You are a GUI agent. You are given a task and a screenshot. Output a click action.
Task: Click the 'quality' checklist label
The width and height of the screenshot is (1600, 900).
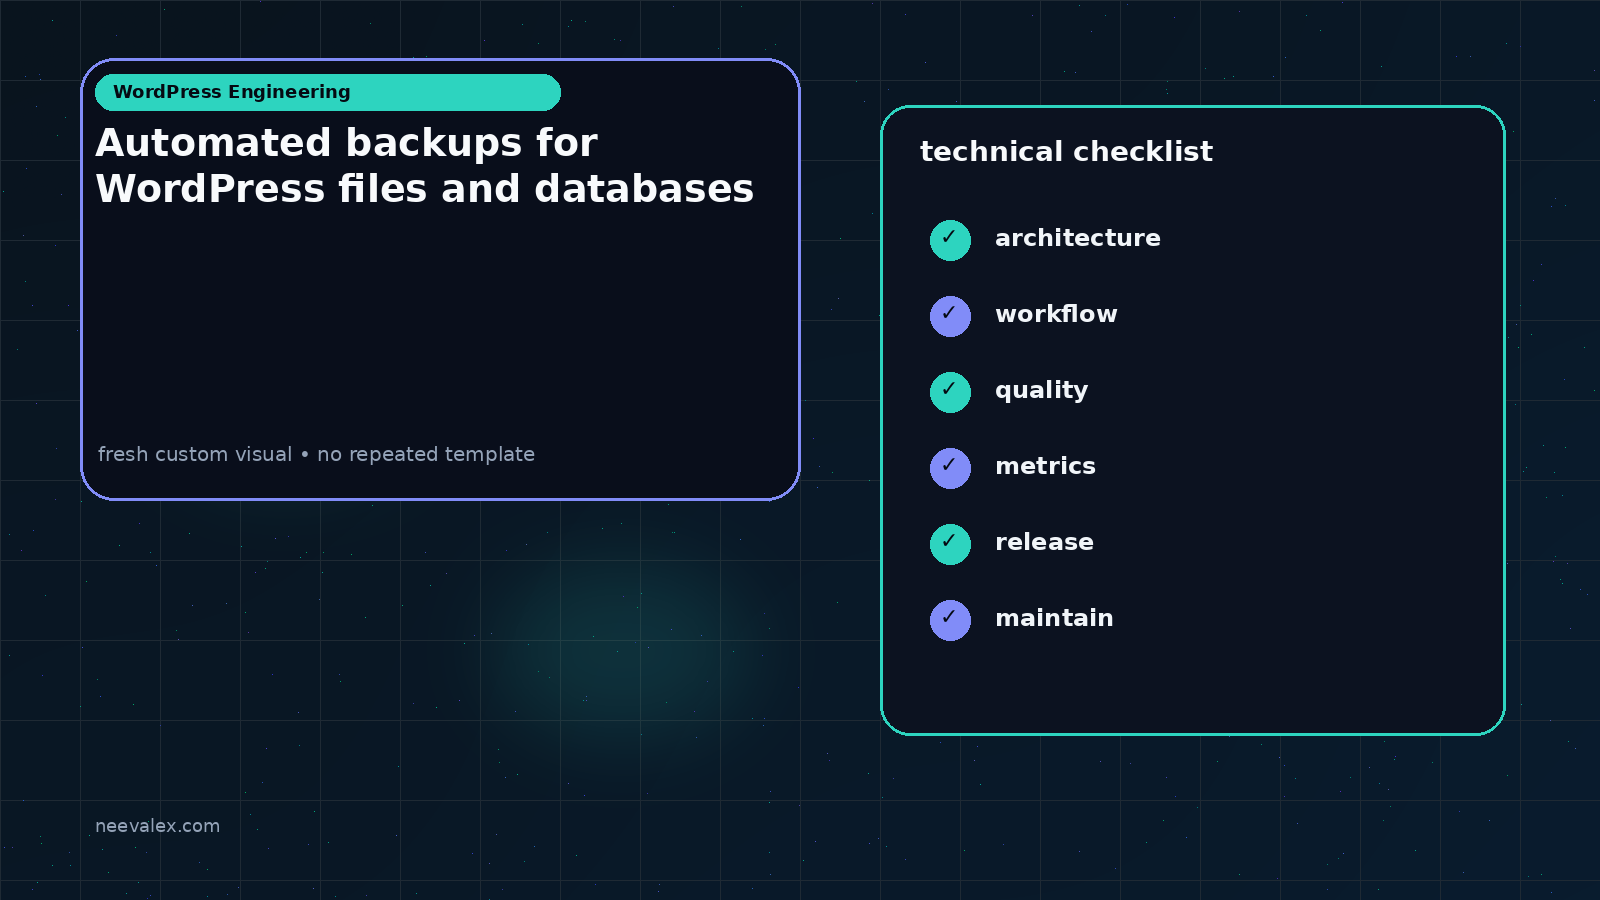[x=1041, y=391]
